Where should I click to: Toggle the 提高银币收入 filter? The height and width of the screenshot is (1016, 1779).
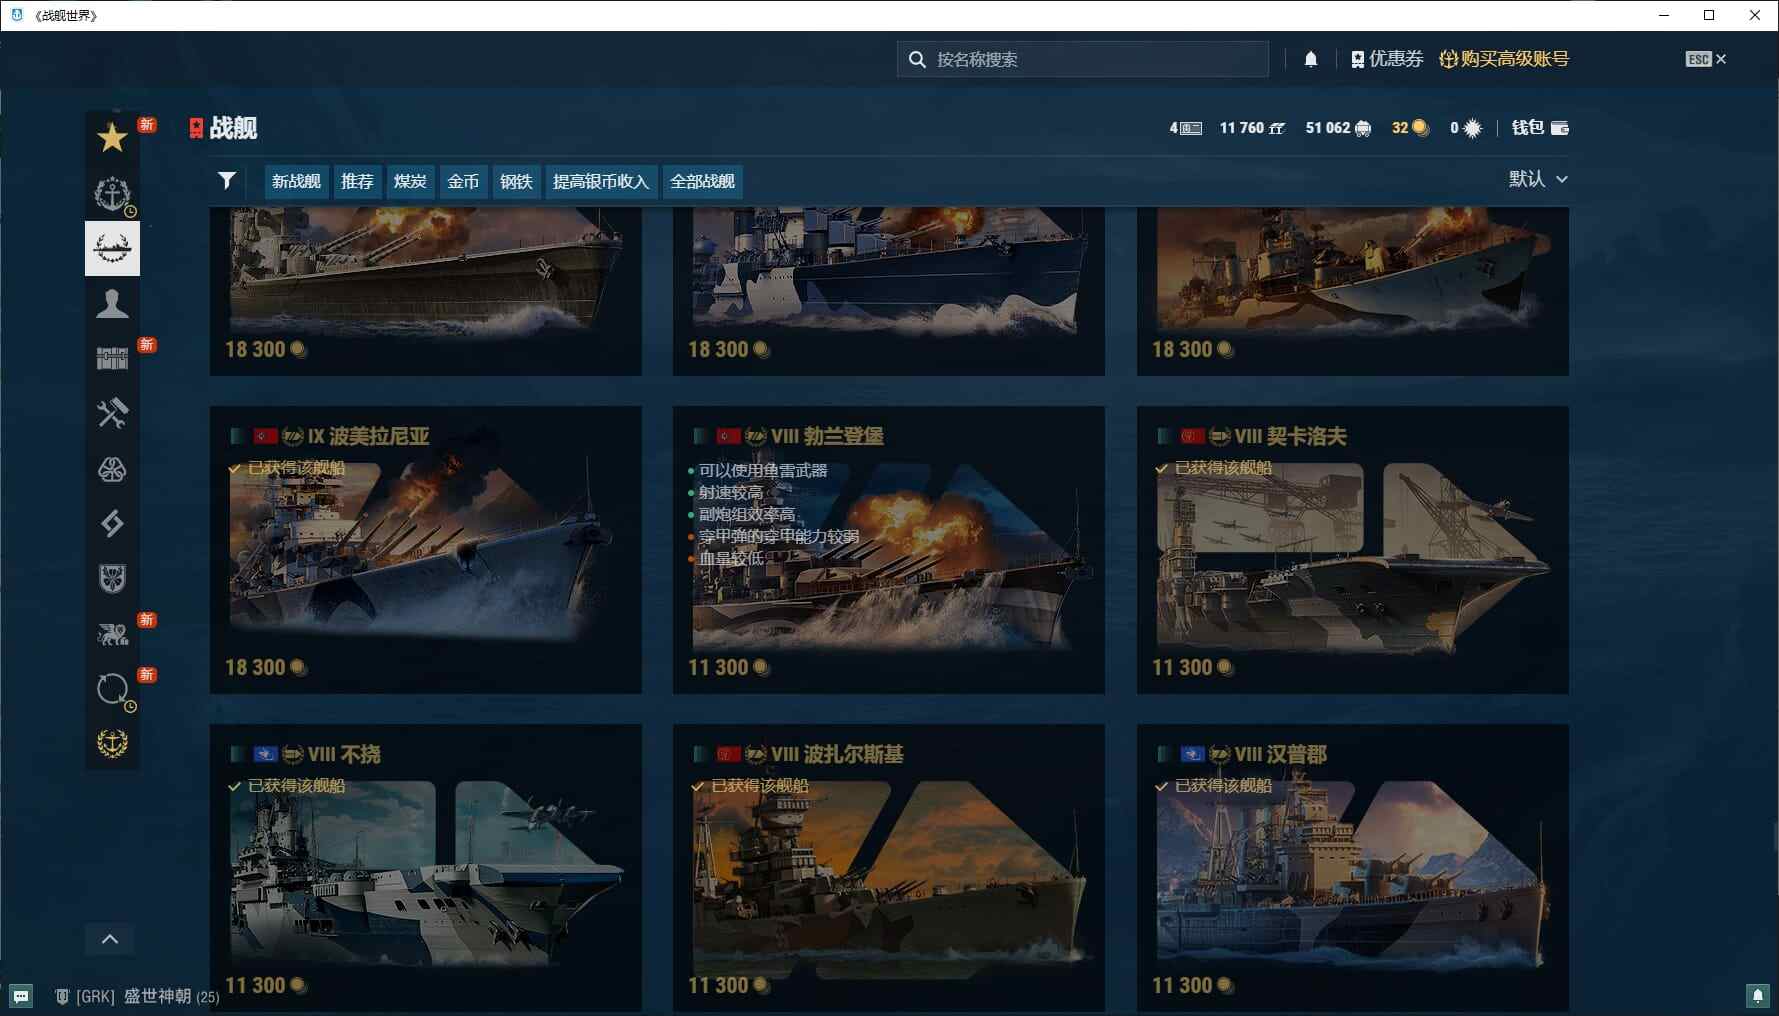click(x=601, y=181)
